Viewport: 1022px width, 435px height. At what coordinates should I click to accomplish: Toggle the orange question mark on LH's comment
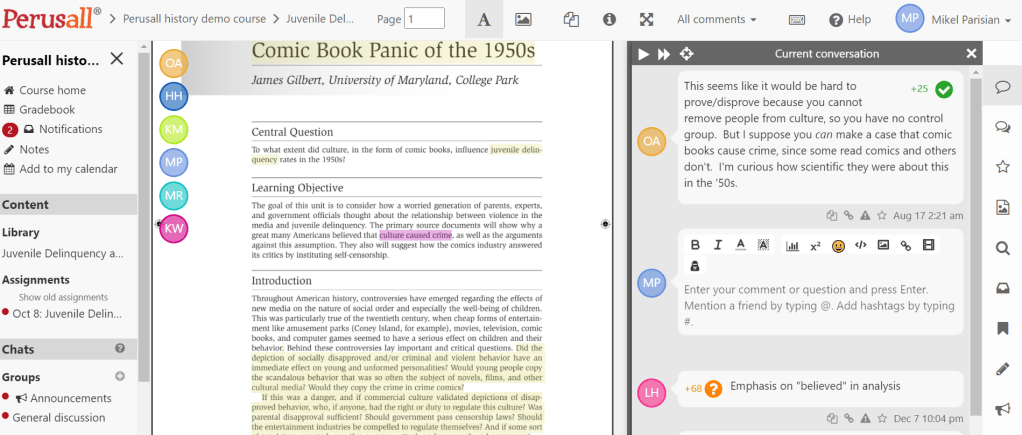tap(713, 388)
